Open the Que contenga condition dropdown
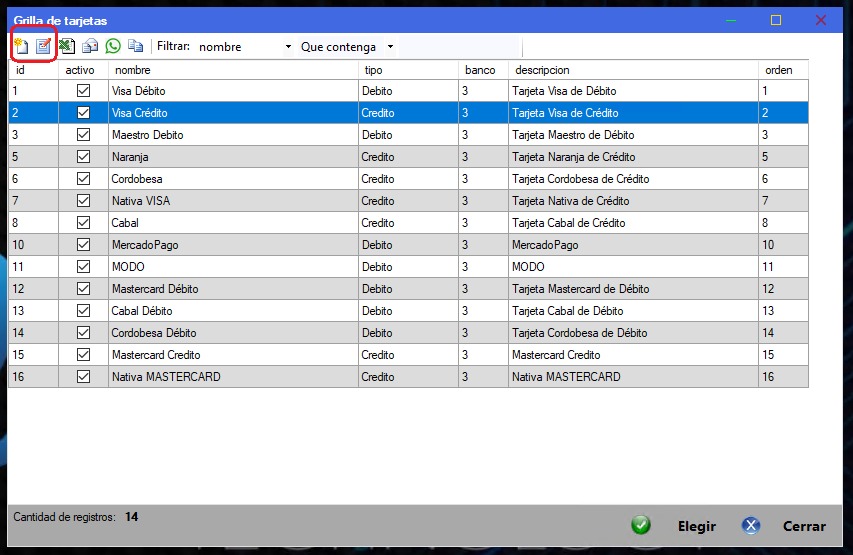The width and height of the screenshot is (853, 555). click(390, 47)
